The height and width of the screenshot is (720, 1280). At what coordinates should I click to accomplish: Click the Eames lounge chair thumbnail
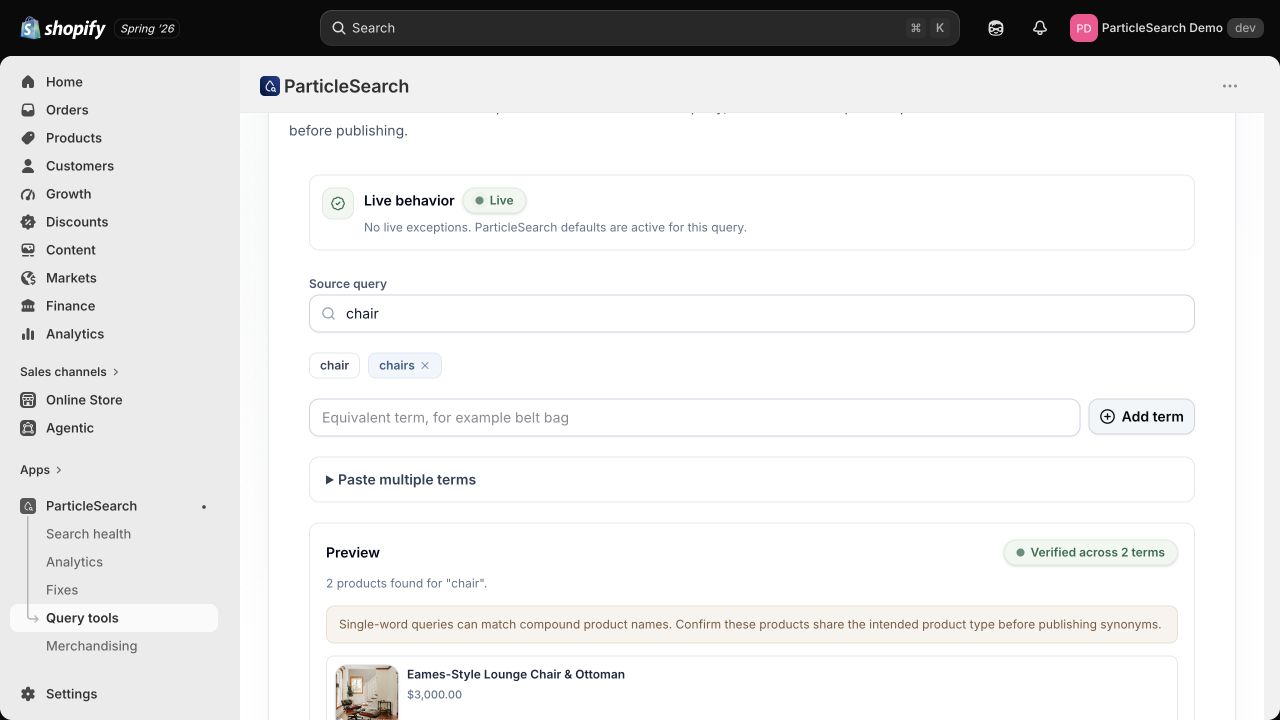367,693
